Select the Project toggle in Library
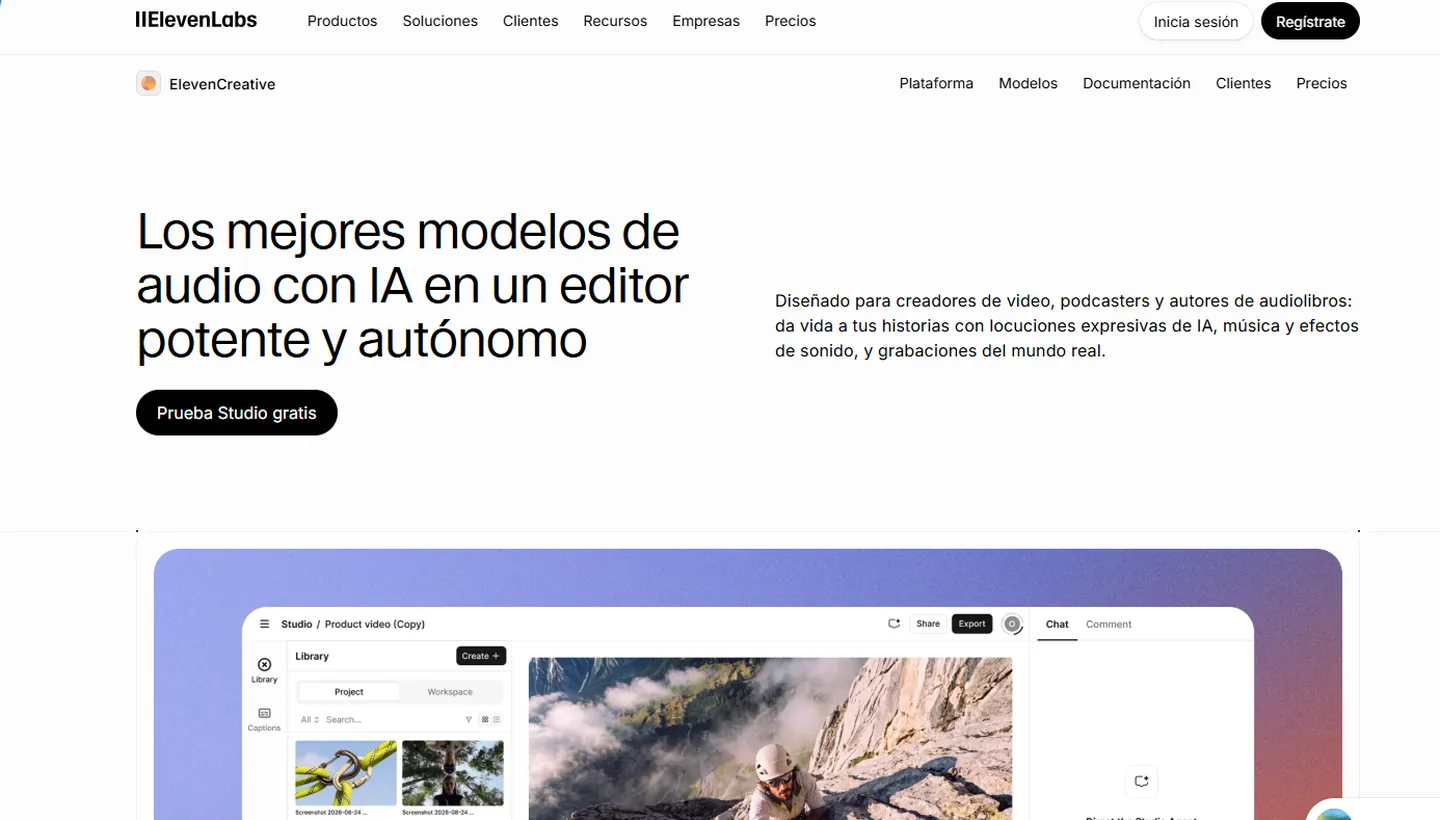This screenshot has height=820, width=1440. click(x=349, y=692)
